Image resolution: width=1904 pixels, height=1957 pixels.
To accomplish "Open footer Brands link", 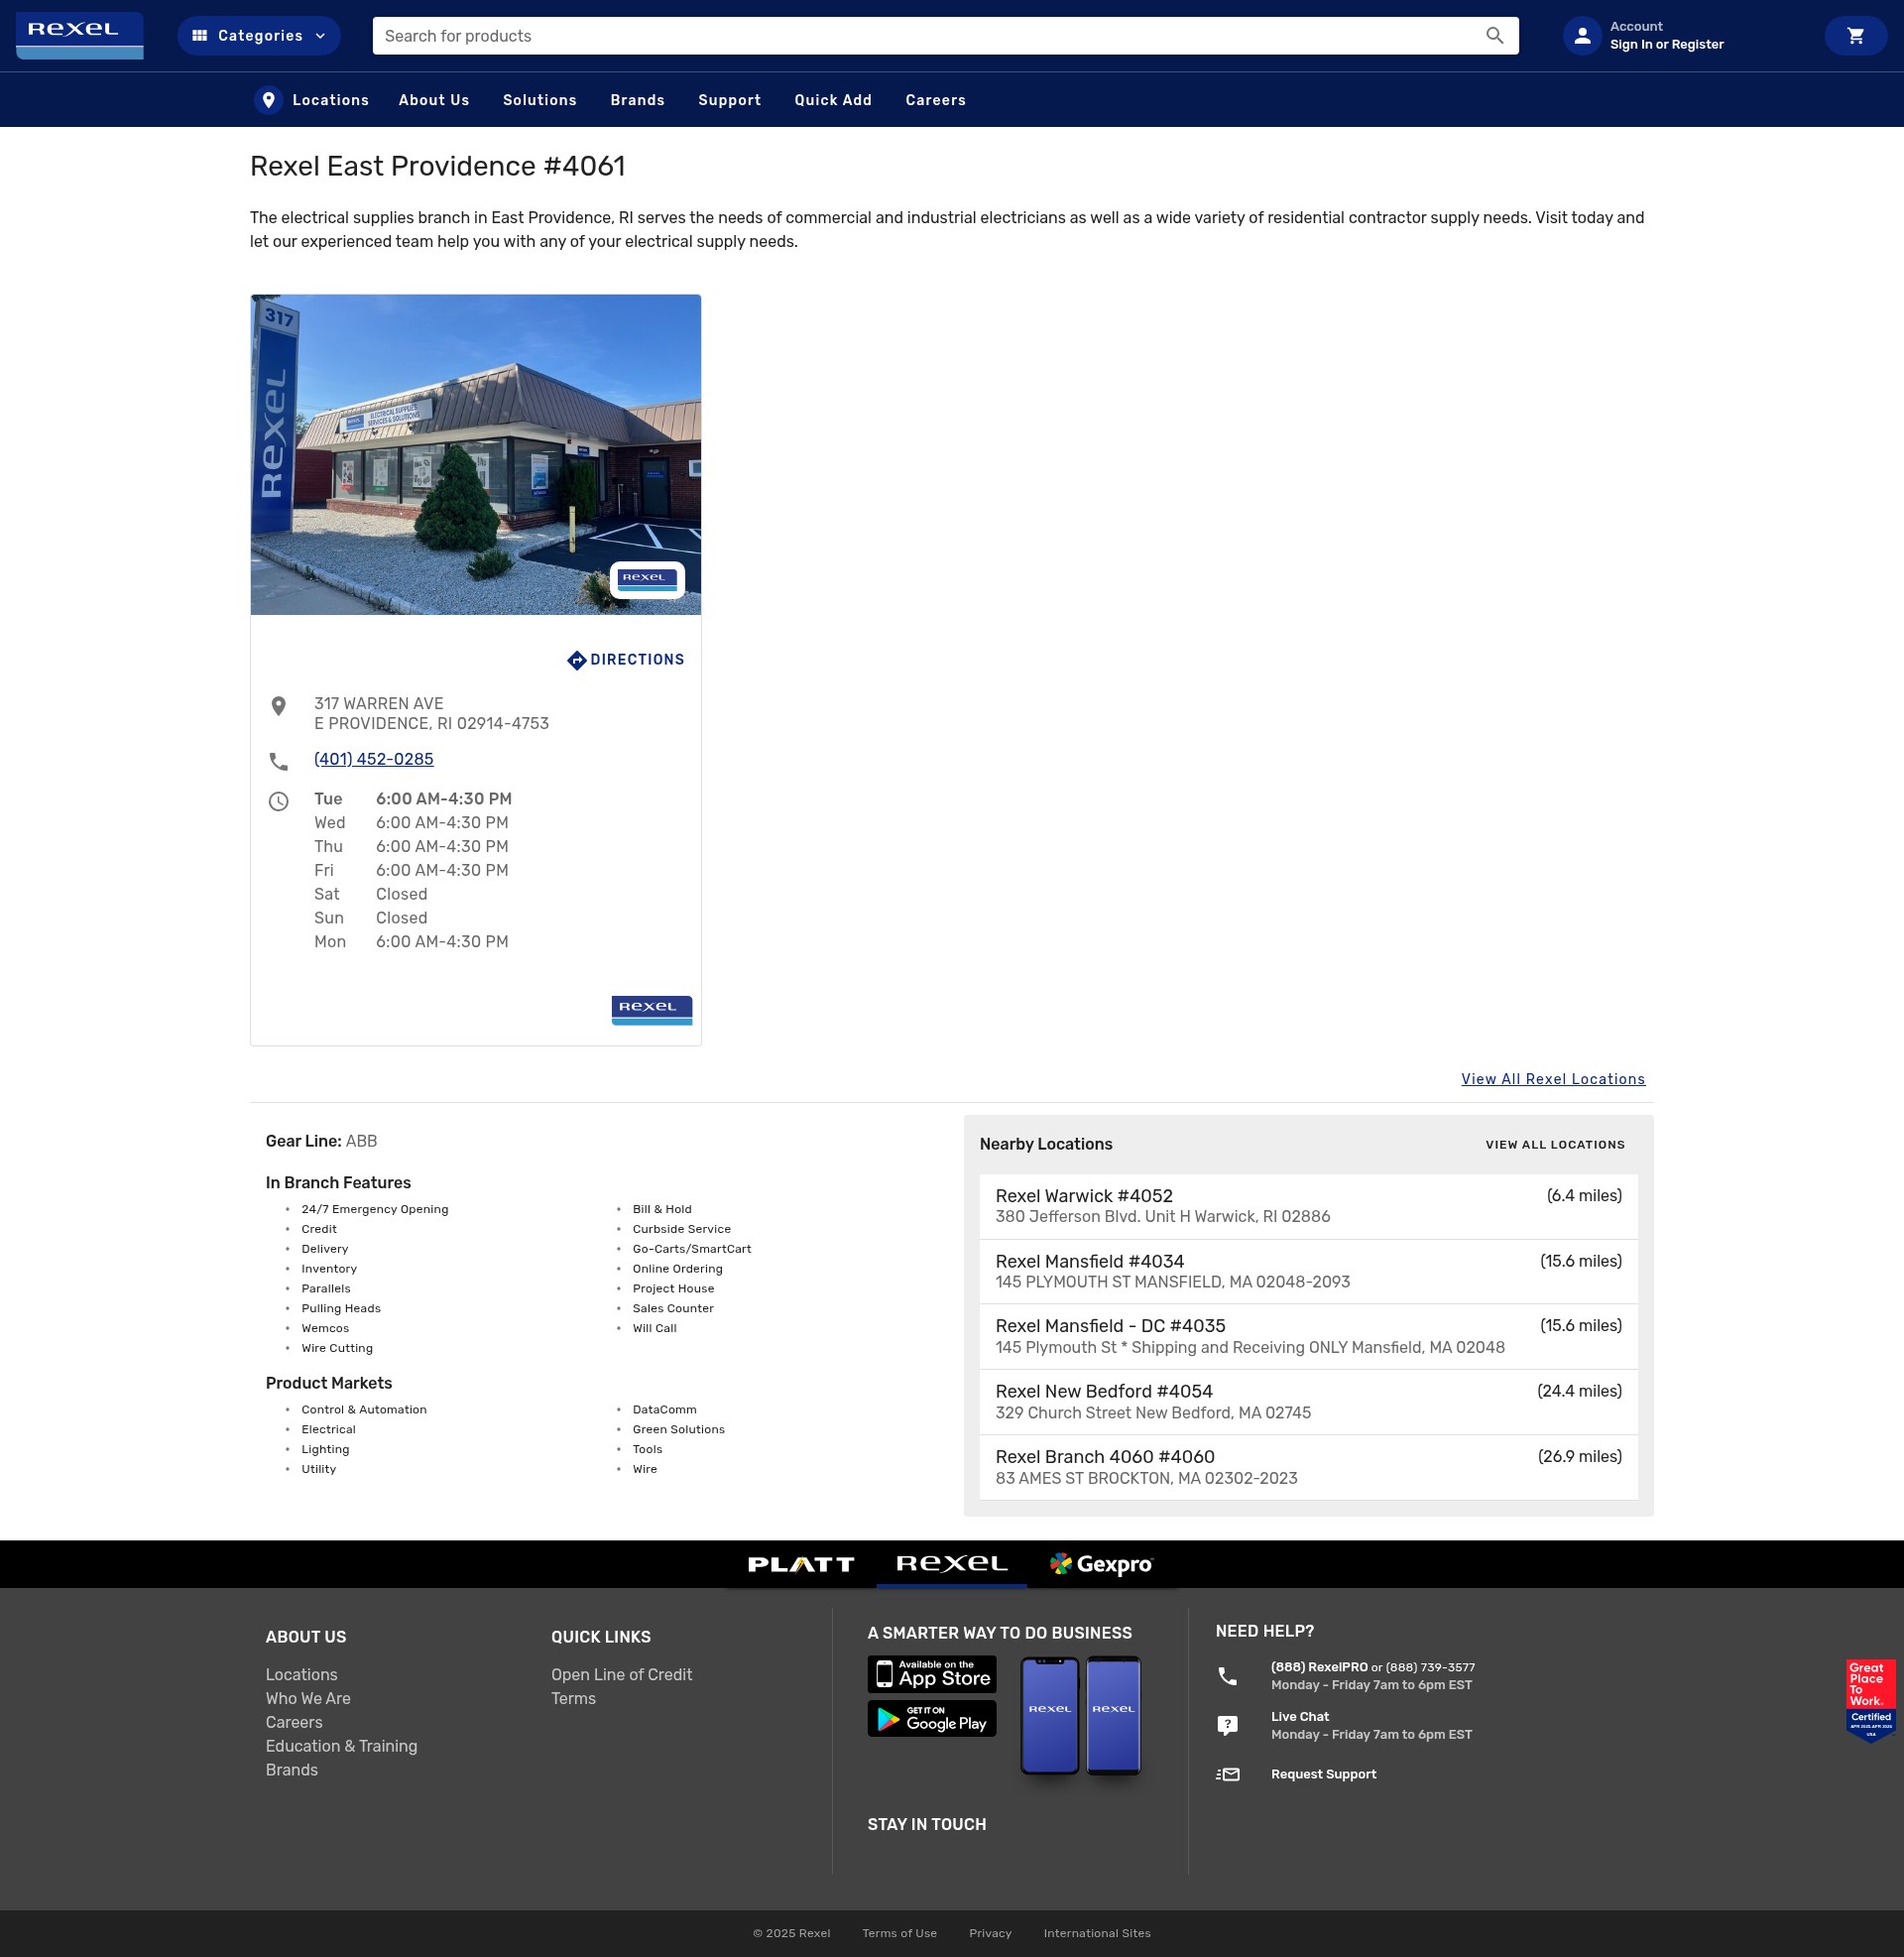I will (292, 1770).
